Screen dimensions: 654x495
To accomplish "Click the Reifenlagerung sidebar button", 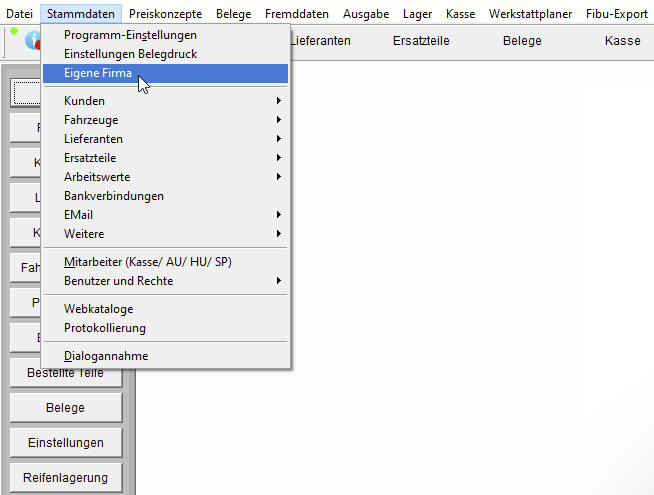I will [66, 477].
